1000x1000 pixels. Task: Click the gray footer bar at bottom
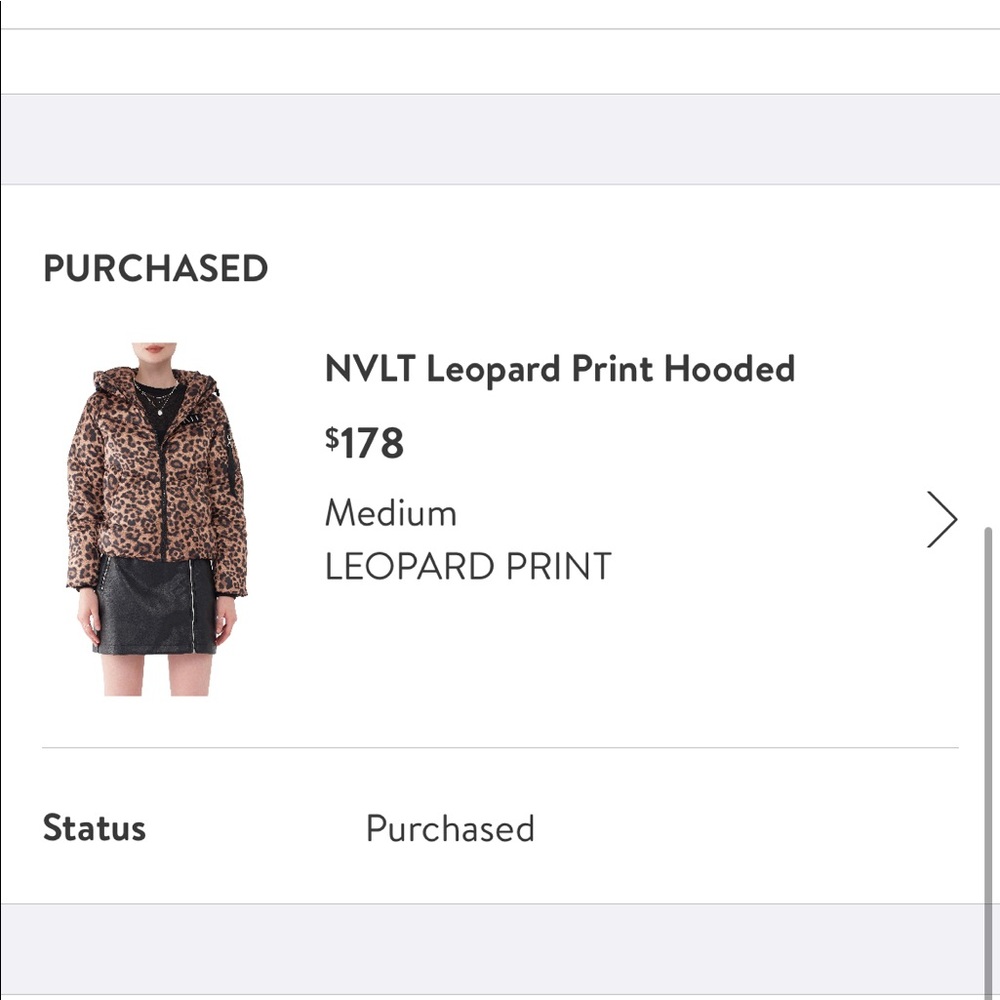[500, 950]
